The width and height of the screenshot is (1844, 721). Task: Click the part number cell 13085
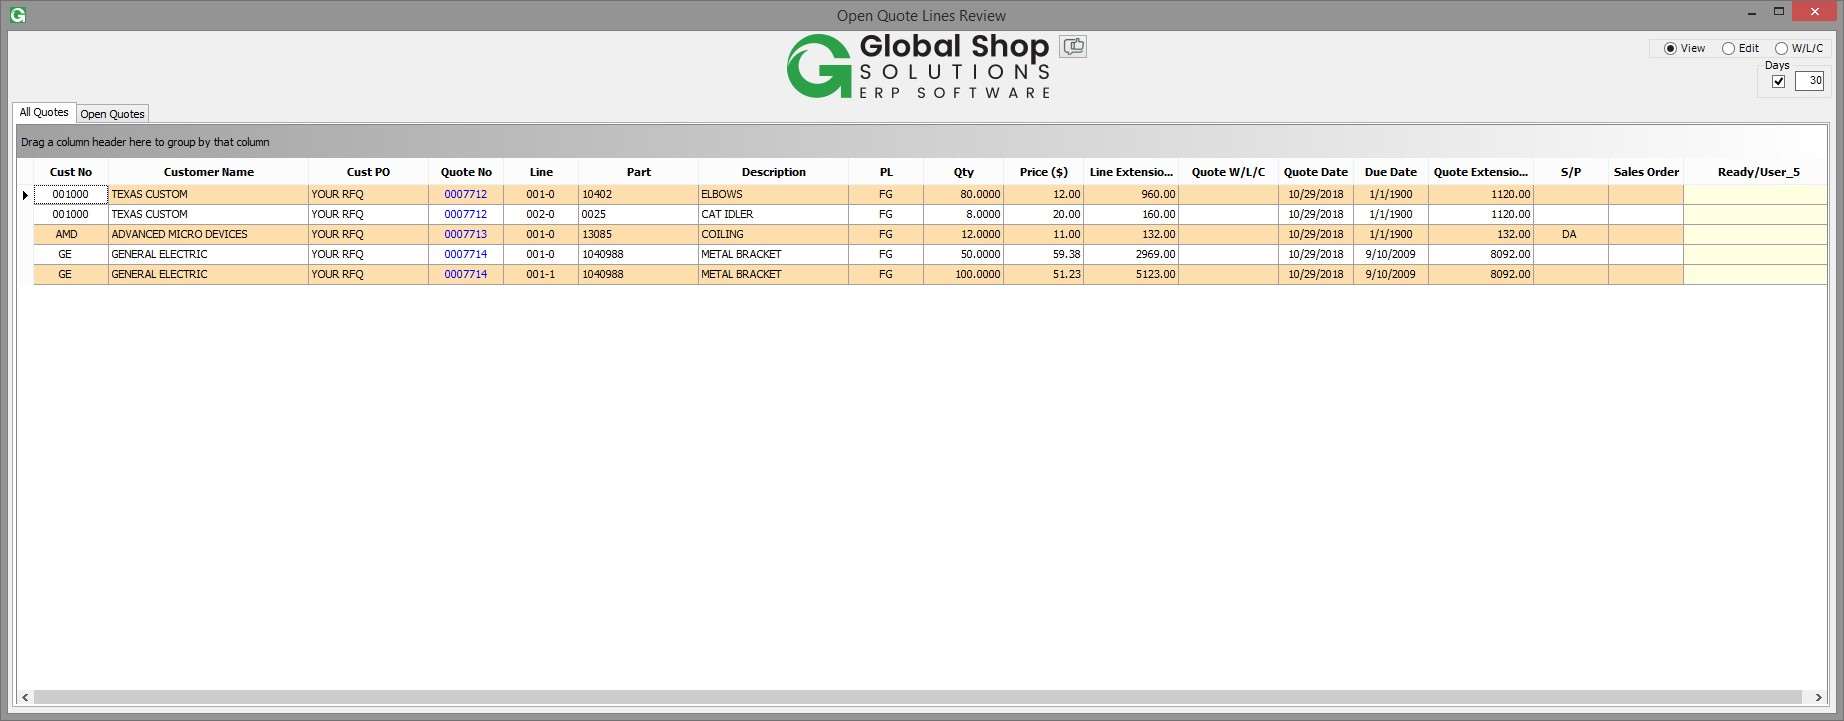click(639, 234)
